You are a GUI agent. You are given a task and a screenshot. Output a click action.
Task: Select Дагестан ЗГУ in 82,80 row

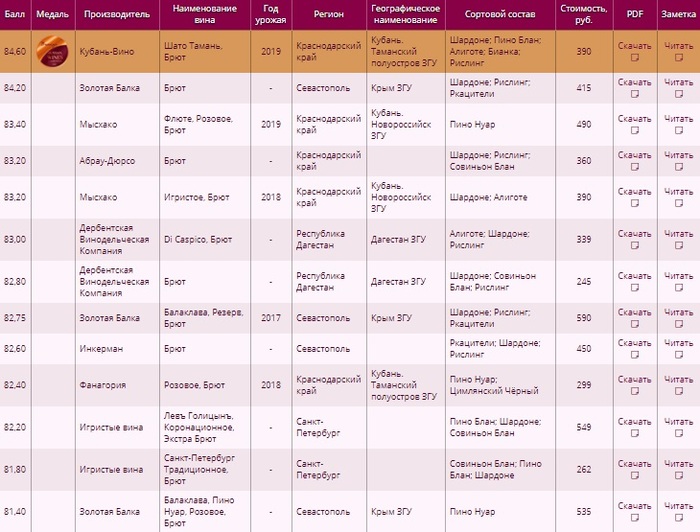click(x=398, y=282)
